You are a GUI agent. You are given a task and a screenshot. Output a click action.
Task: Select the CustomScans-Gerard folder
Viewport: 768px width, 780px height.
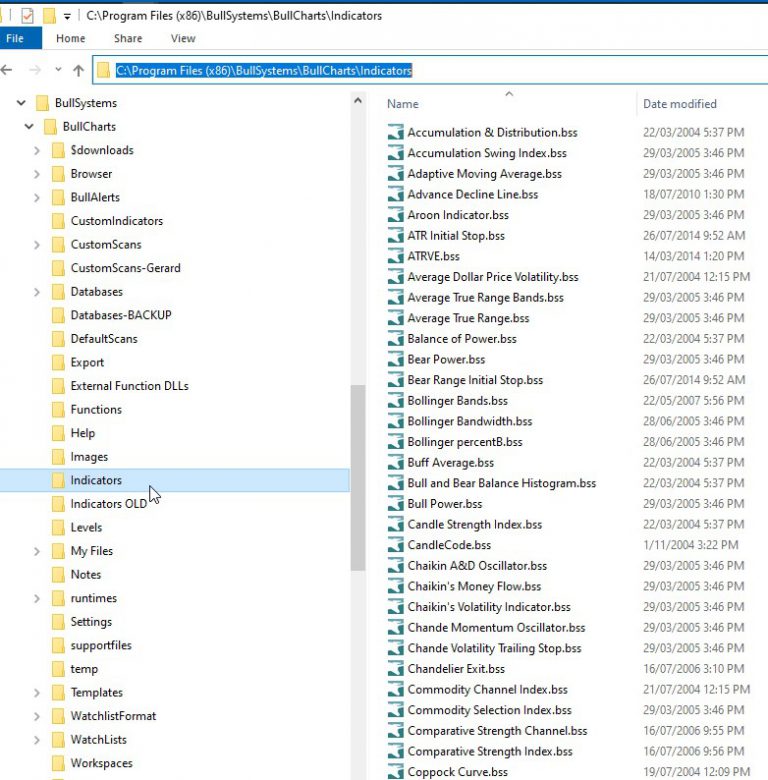pyautogui.click(x=125, y=268)
